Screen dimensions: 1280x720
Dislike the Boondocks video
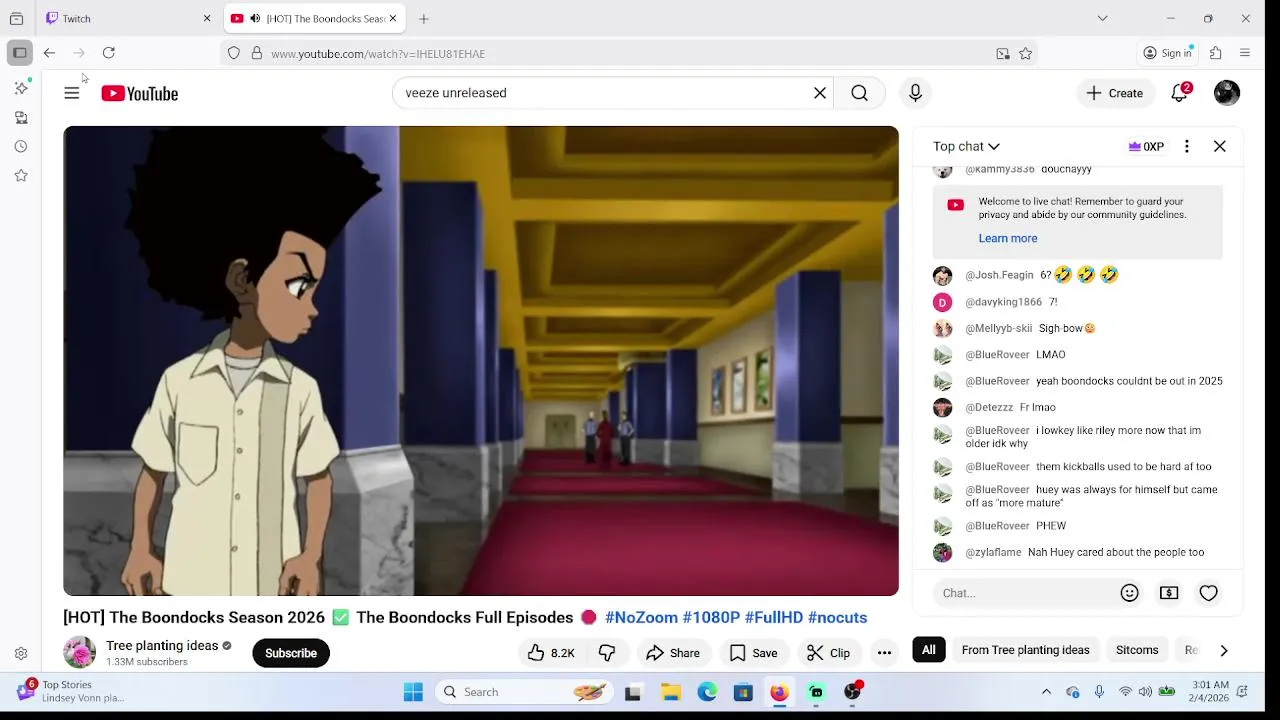(607, 653)
